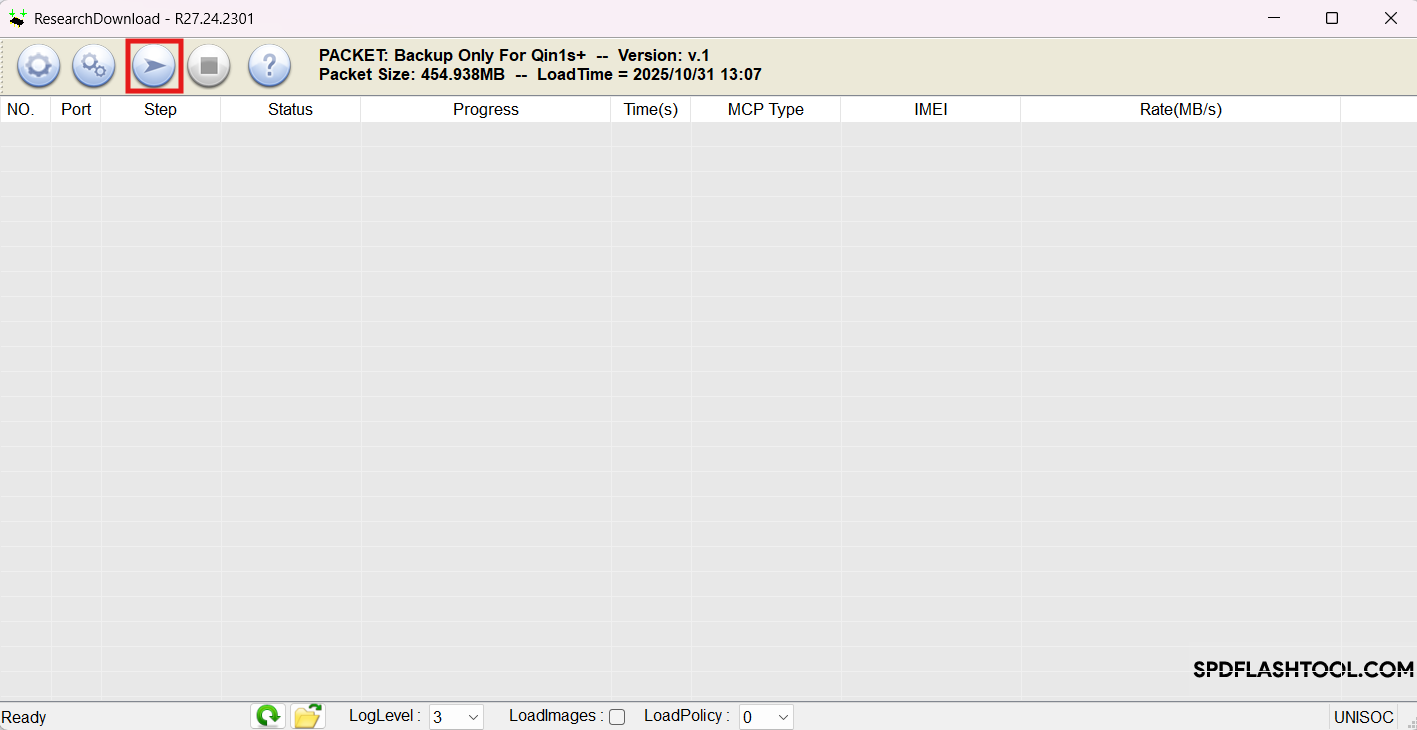
Task: Click the UNISOC label in the status bar
Action: pyautogui.click(x=1363, y=717)
